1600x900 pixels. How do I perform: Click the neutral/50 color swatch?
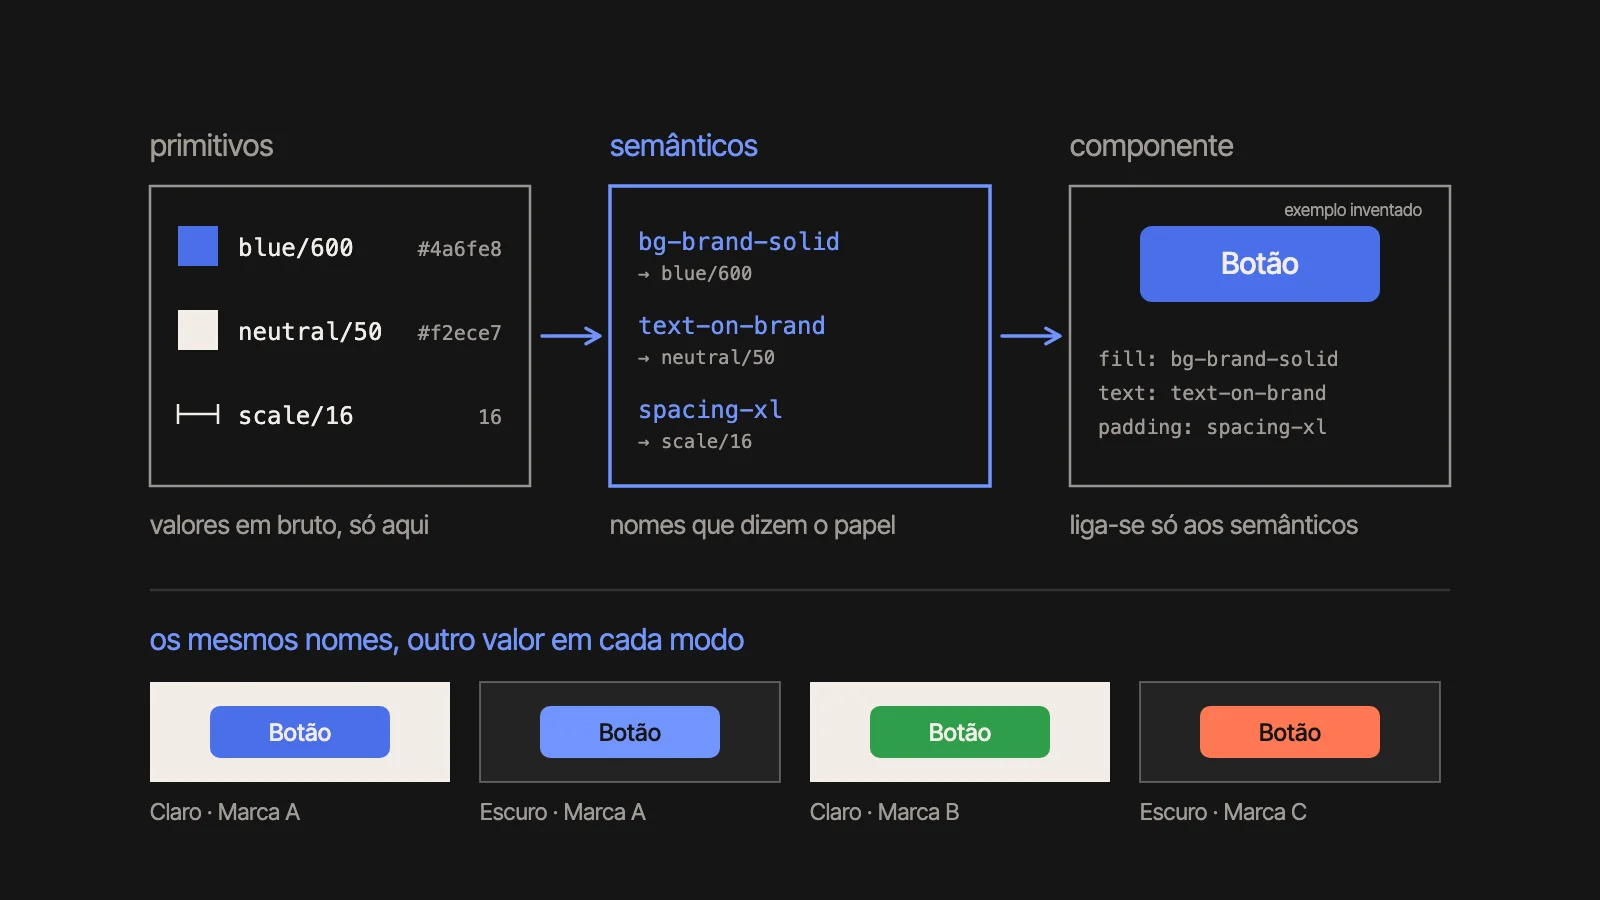[198, 330]
